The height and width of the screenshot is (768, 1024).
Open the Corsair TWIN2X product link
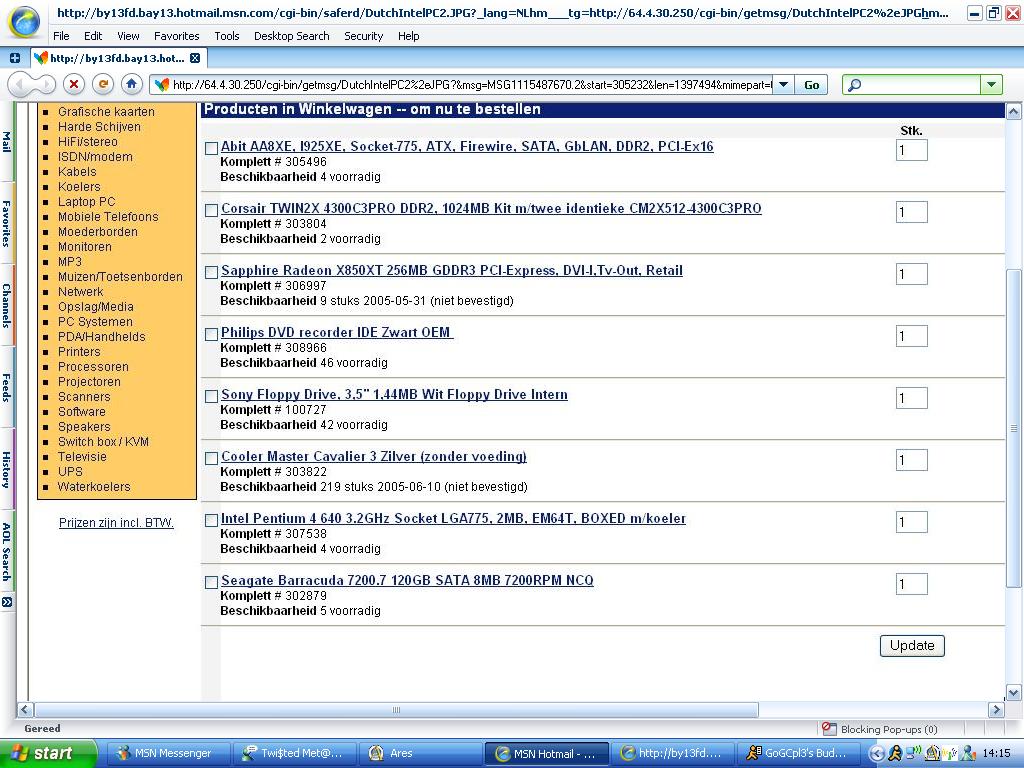[x=491, y=208]
